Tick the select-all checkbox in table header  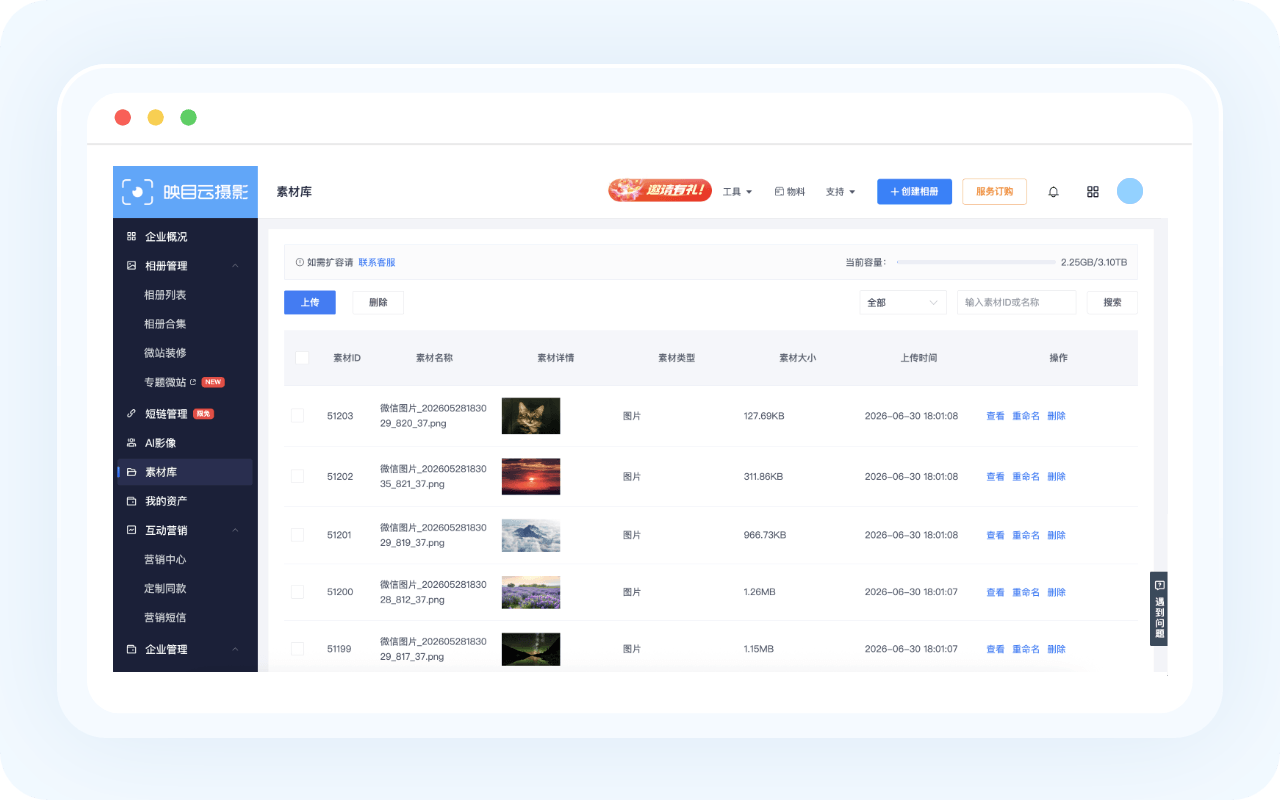tap(302, 358)
